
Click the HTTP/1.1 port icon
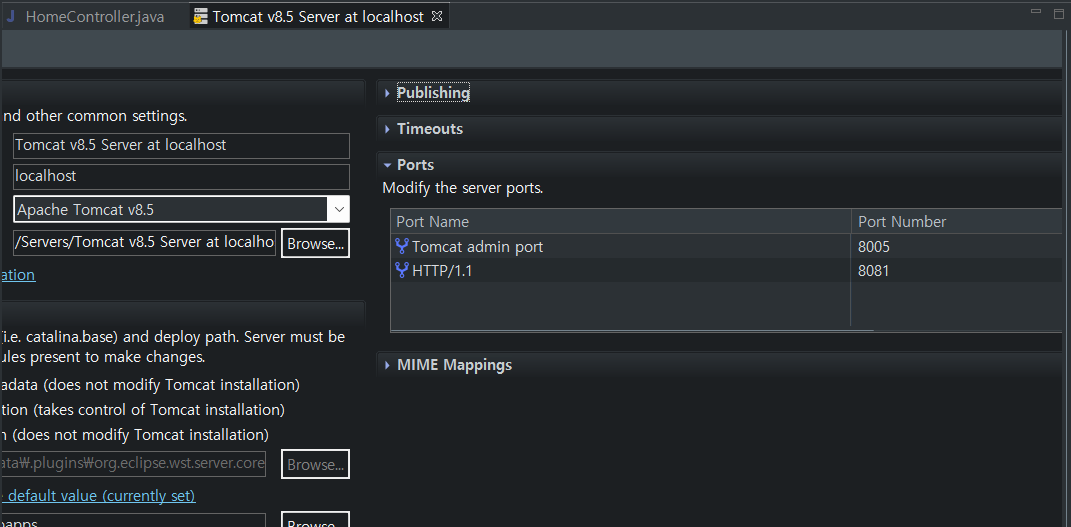pos(402,270)
